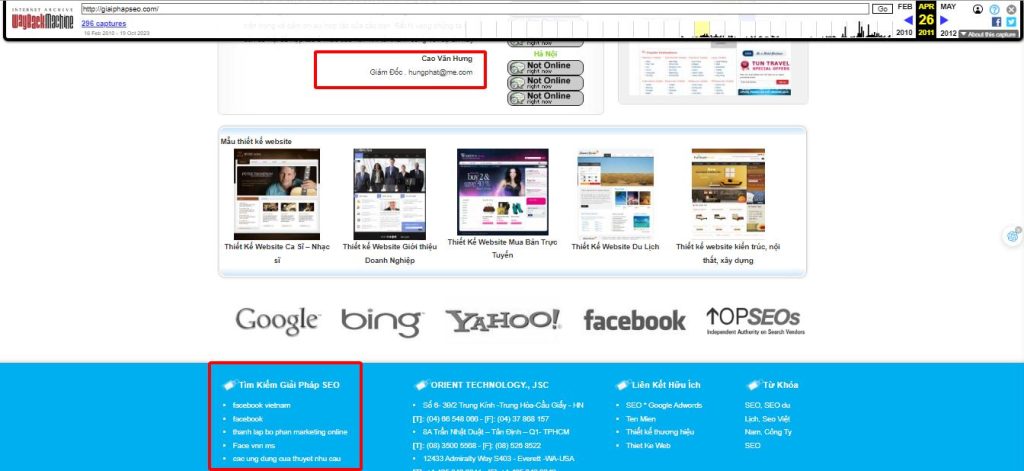Click the Mẫu thiết kế website heading
1024x471 pixels.
point(256,141)
